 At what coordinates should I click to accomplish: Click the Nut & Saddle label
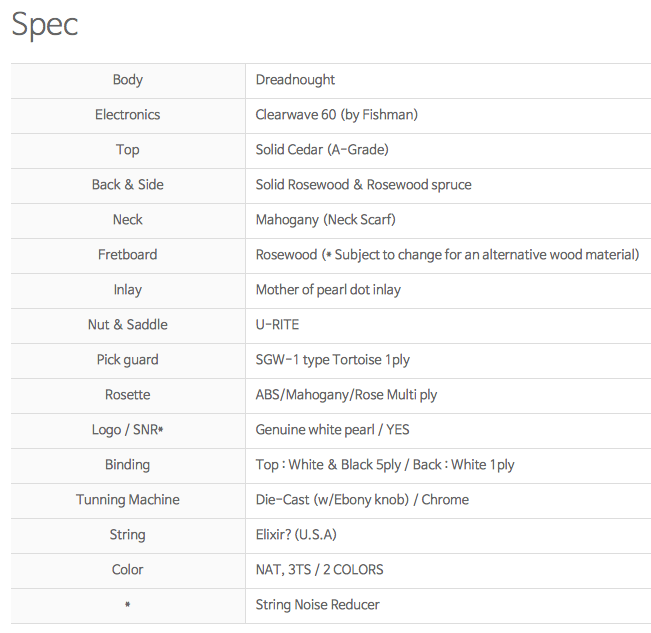click(128, 325)
